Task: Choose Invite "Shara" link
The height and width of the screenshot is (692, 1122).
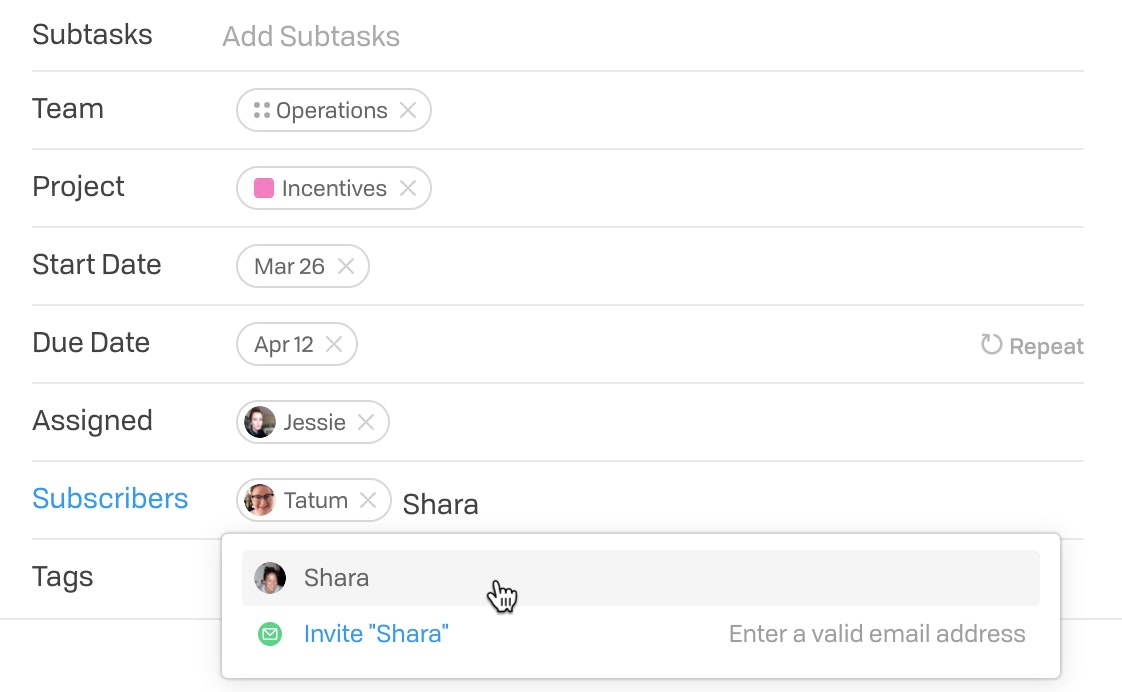Action: [376, 634]
